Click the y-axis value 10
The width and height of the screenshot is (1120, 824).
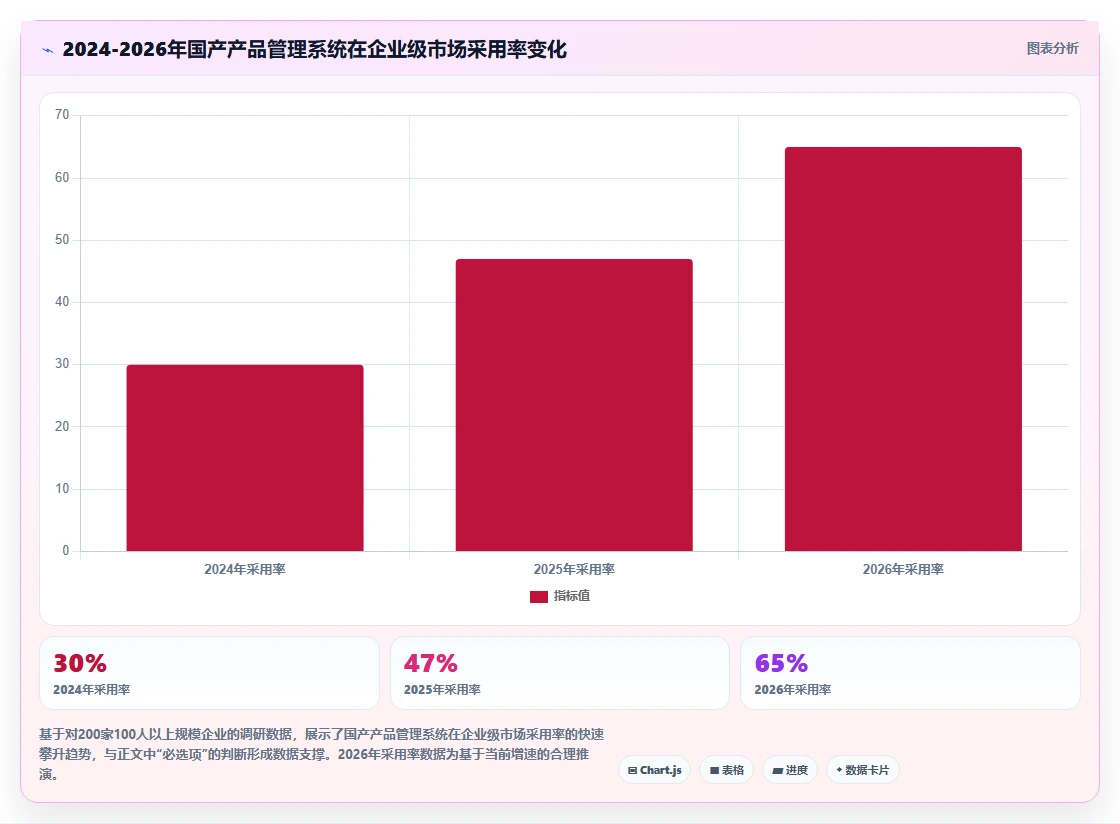click(62, 488)
